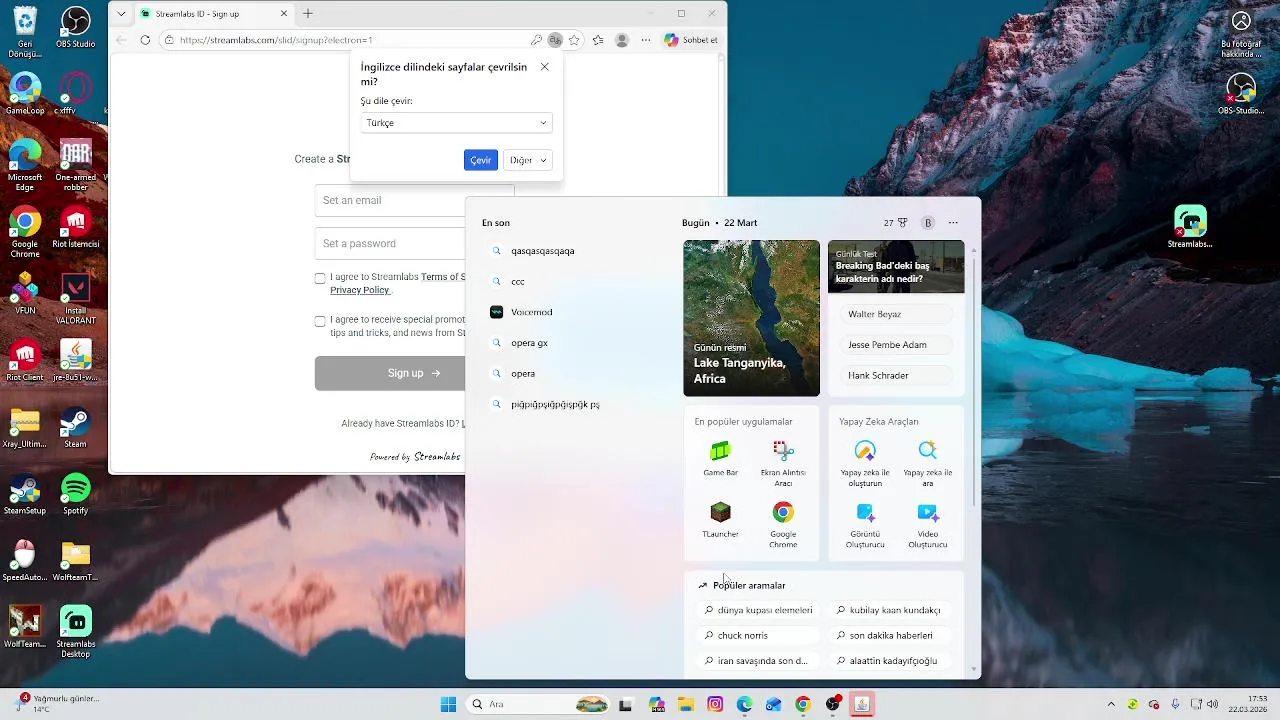Image resolution: width=1280 pixels, height=720 pixels.
Task: Check the agree to Terms checkbox
Action: 320,278
